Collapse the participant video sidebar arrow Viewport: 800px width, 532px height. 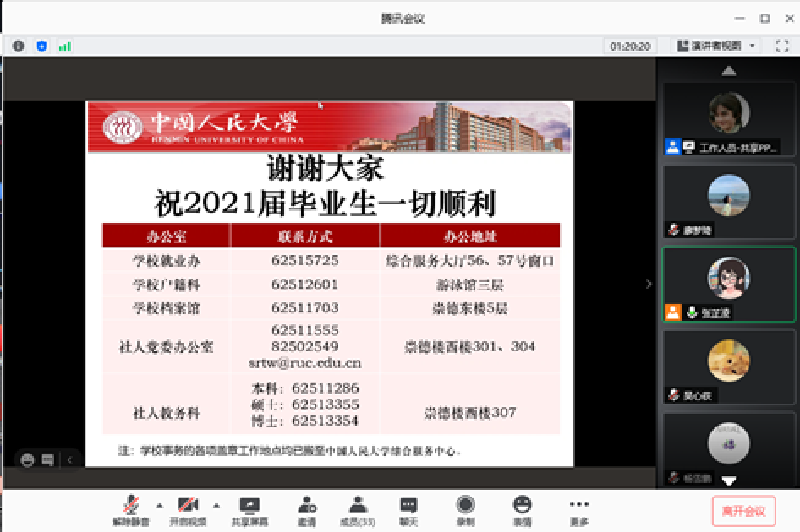tap(648, 285)
